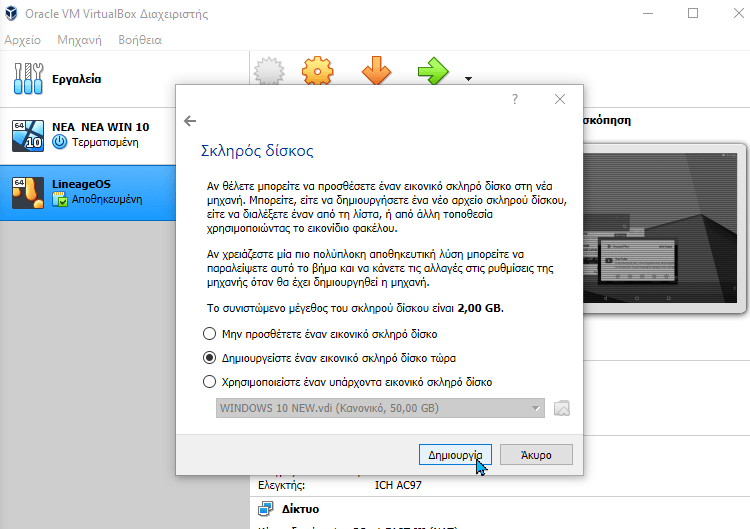The image size is (750, 529).
Task: Expand the Start button dropdown arrow
Action: point(468,79)
